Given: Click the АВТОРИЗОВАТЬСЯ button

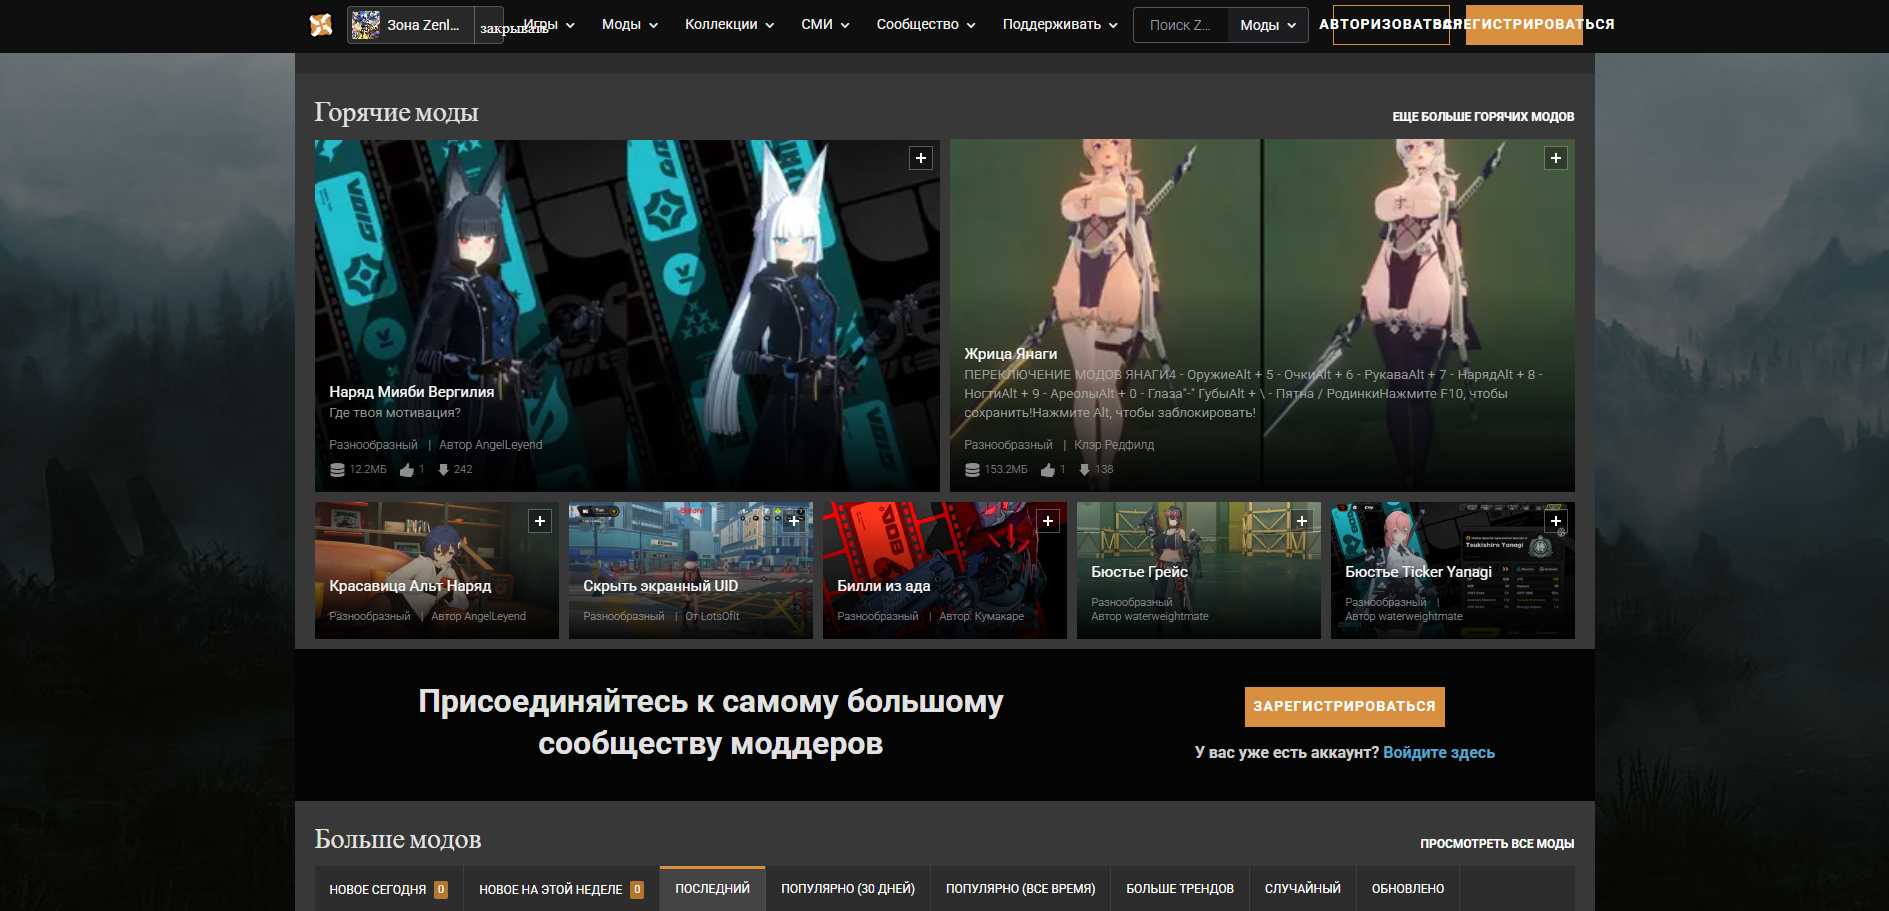Looking at the screenshot, I should click(1391, 25).
